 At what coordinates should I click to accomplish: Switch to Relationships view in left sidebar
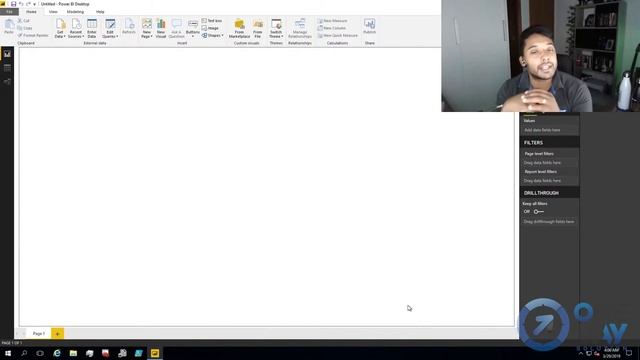pos(7,82)
